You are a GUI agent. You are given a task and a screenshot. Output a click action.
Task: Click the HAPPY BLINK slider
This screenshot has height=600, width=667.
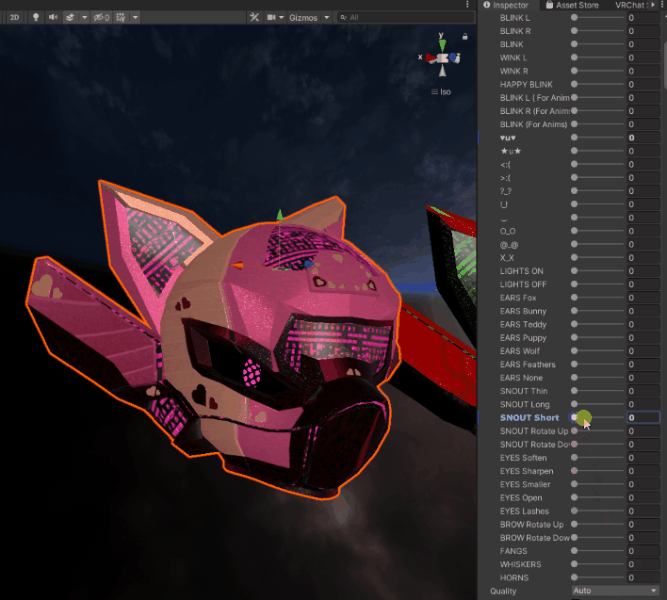[x=598, y=84]
